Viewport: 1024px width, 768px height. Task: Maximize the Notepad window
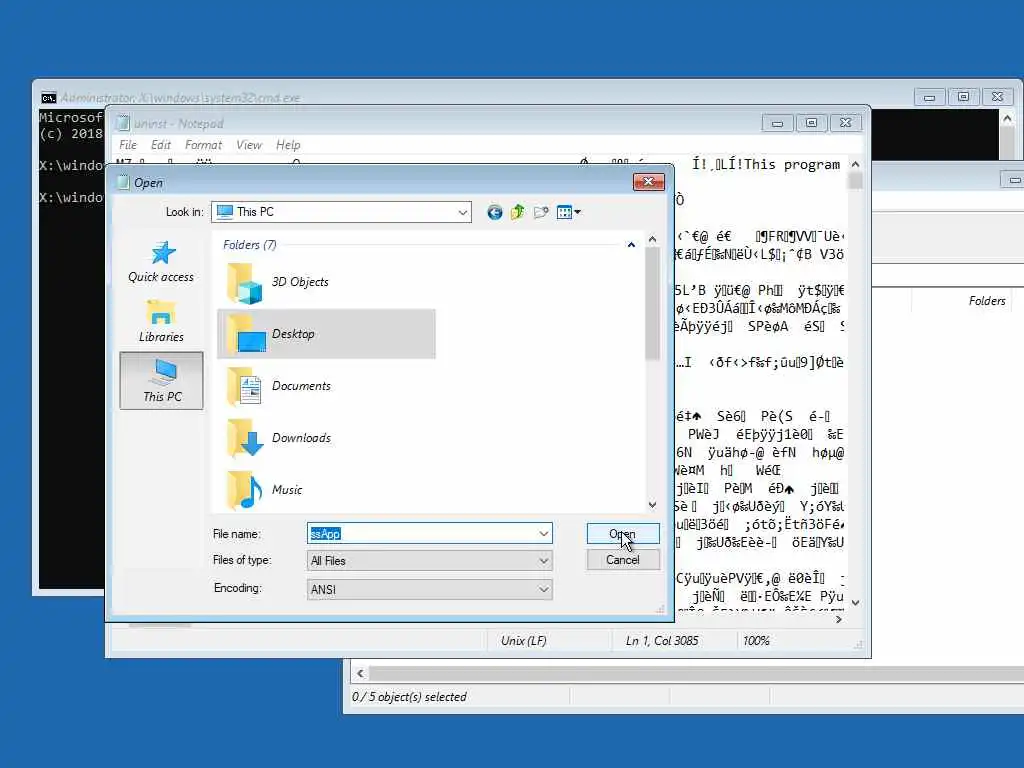pos(811,123)
